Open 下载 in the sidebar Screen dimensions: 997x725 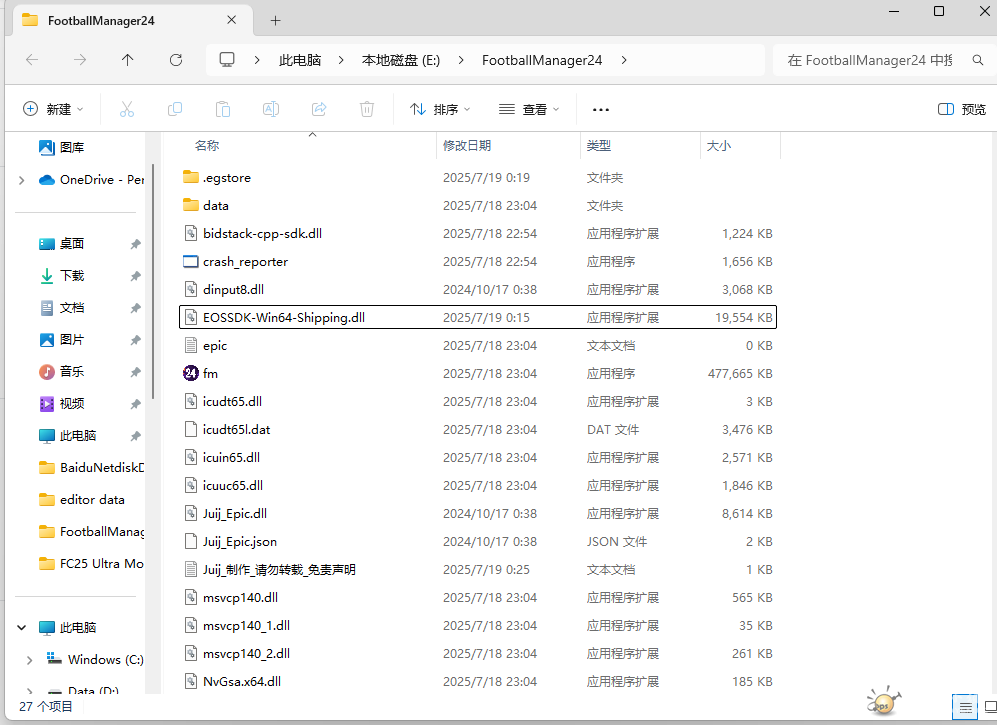62,275
